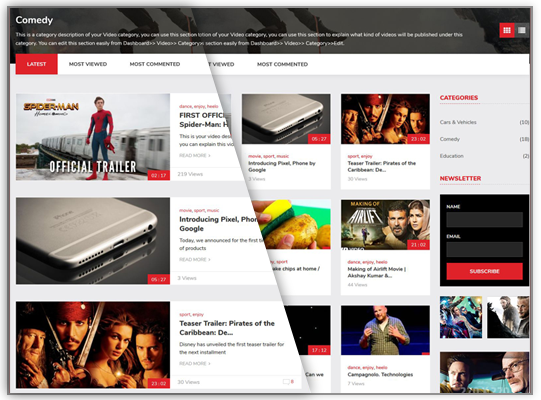This screenshot has width=541, height=400.
Task: Switch to grid view layout icon
Action: coord(507,30)
